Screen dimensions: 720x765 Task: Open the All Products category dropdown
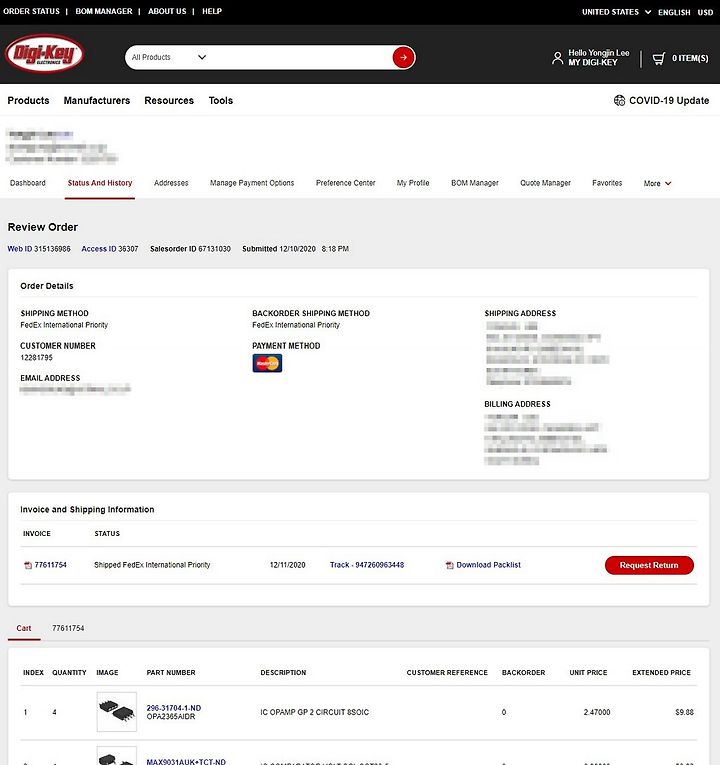tap(169, 57)
